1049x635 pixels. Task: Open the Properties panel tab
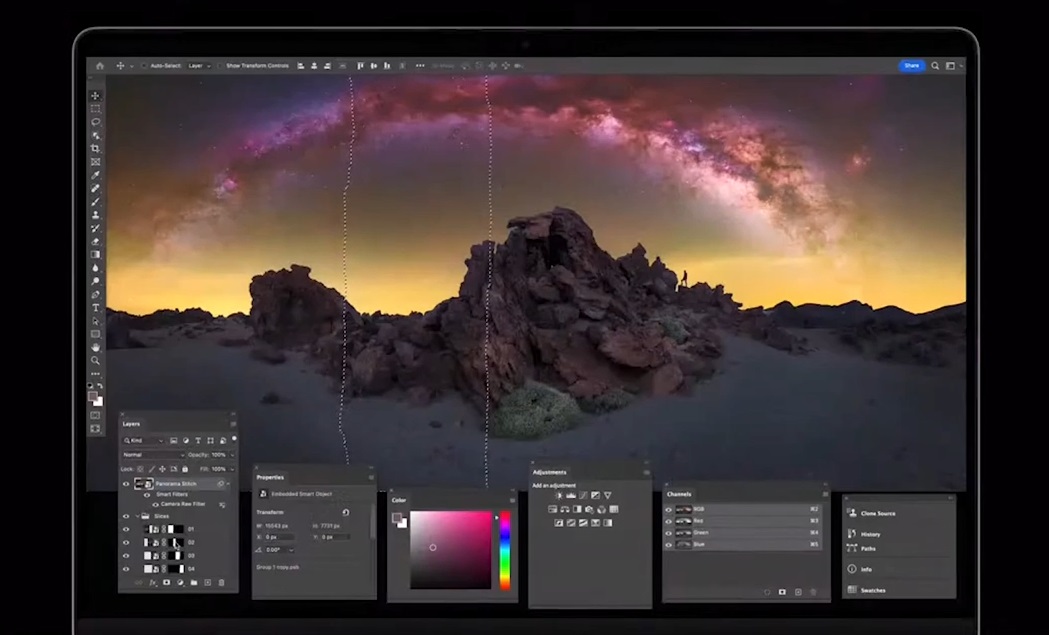coord(270,477)
